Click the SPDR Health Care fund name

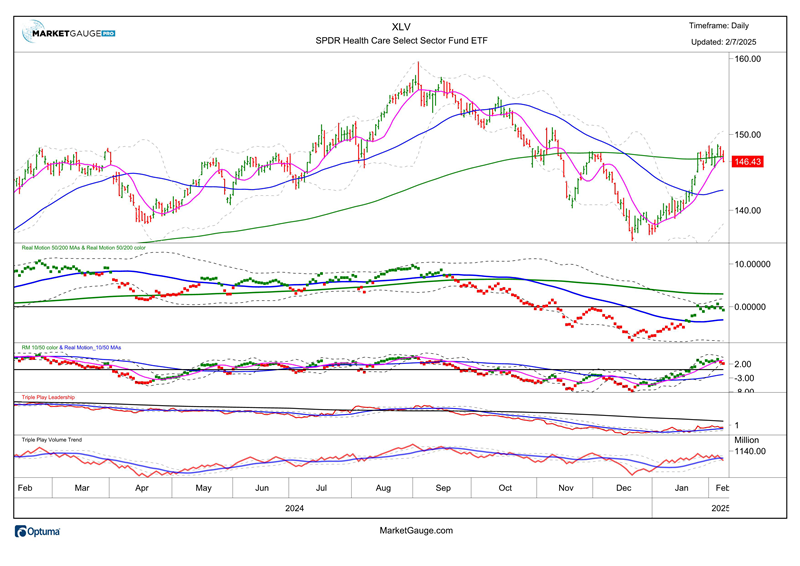point(401,42)
